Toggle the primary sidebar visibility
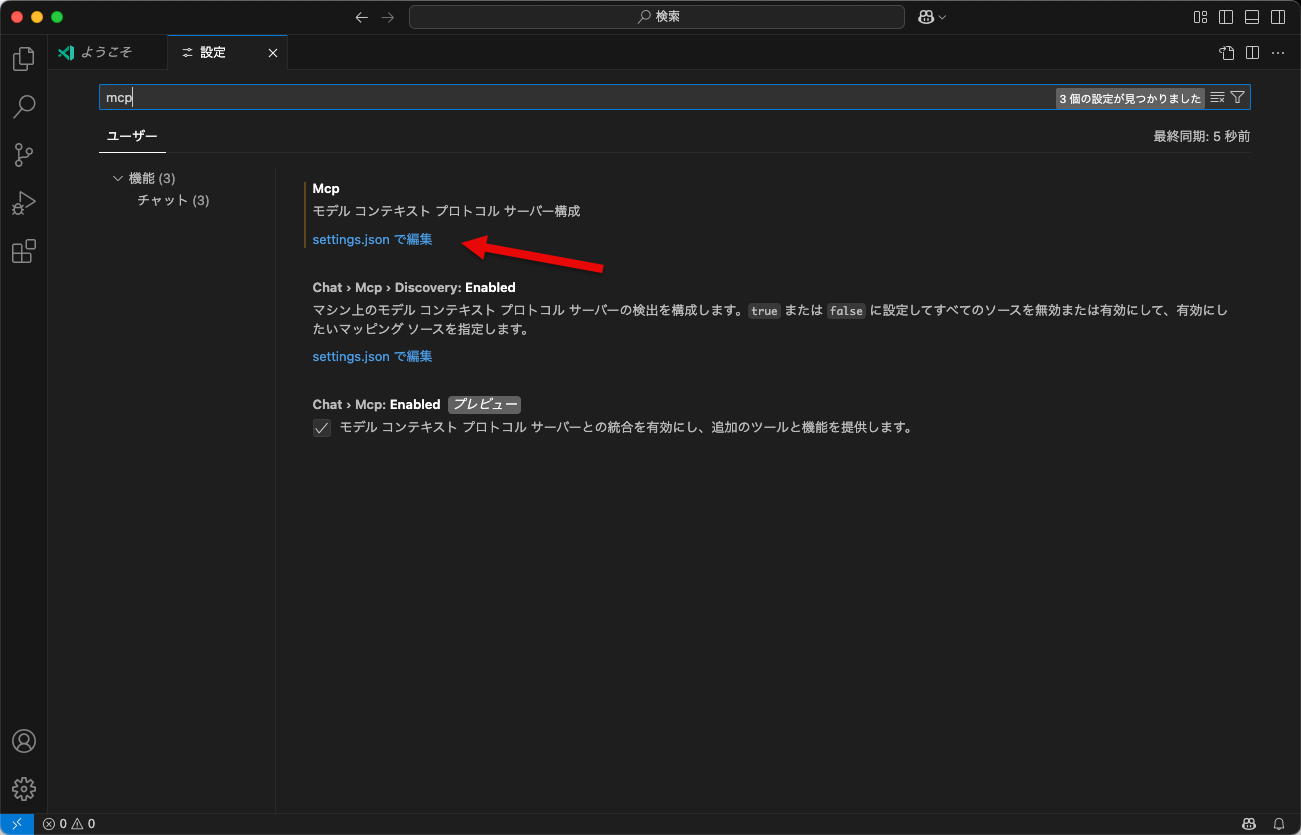Image resolution: width=1301 pixels, height=835 pixels. 1226,17
